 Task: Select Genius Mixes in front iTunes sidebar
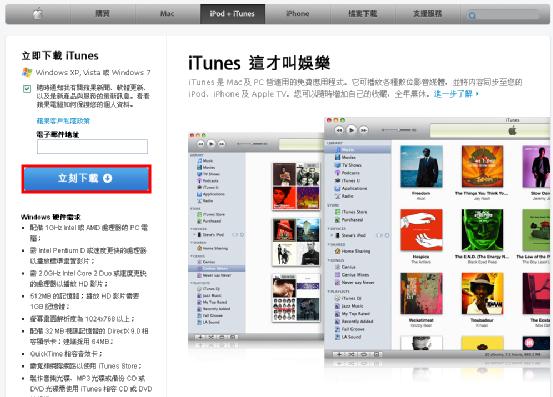[351, 275]
